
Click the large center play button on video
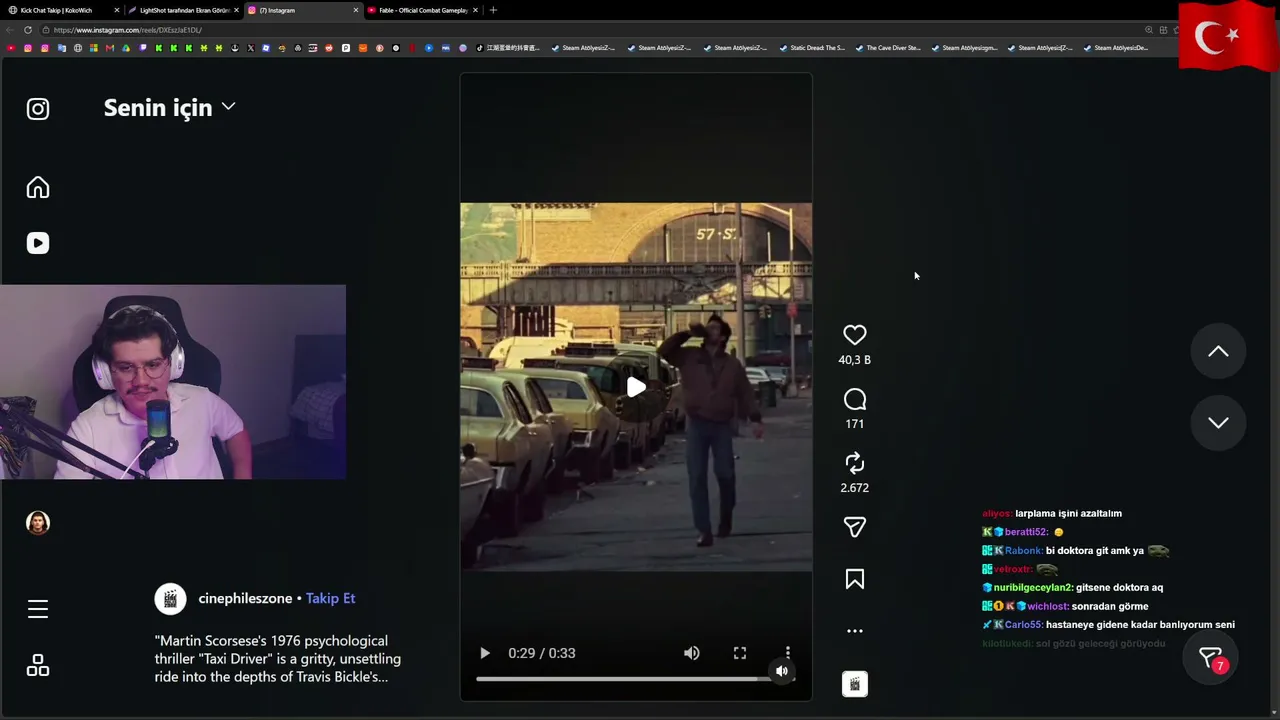point(636,387)
